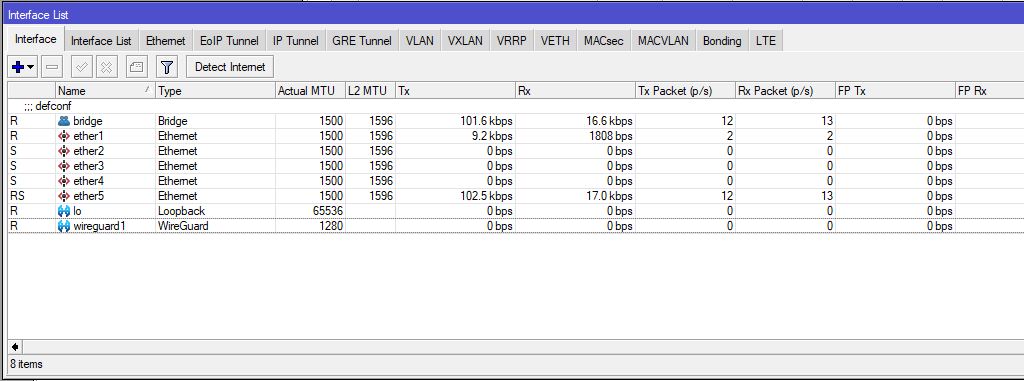This screenshot has width=1024, height=381.
Task: Click the Enable checkmark icon
Action: [x=82, y=67]
